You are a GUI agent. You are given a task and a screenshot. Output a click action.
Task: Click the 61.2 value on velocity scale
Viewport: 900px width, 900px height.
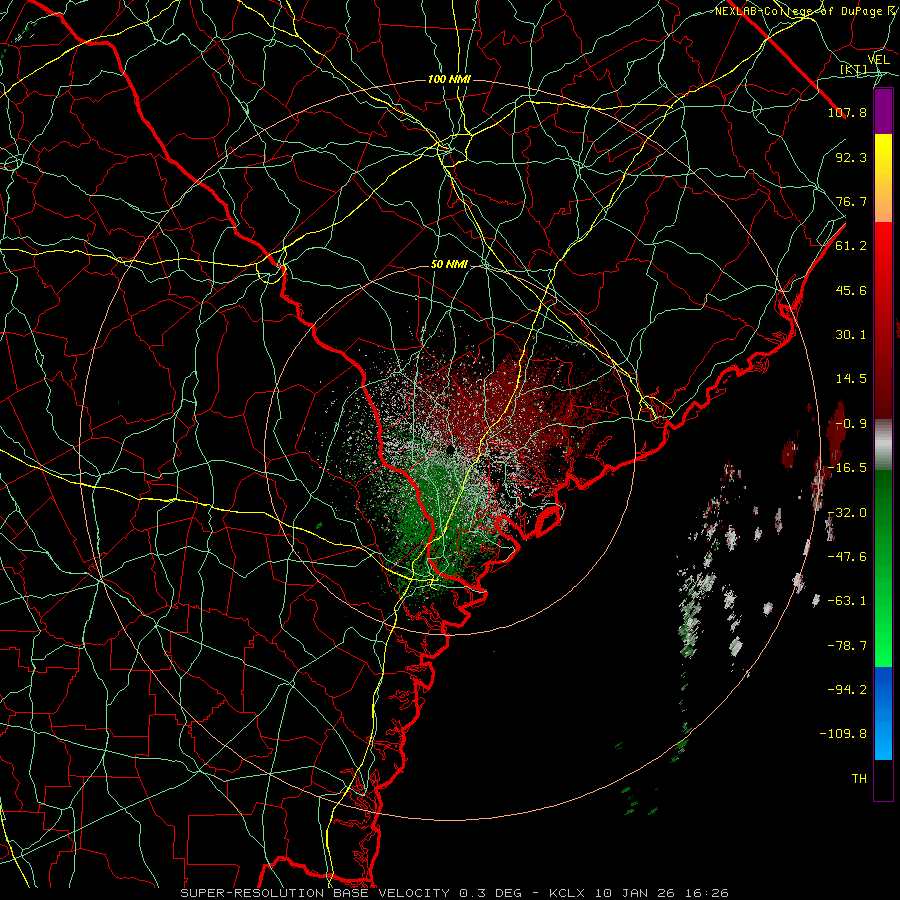tap(851, 246)
